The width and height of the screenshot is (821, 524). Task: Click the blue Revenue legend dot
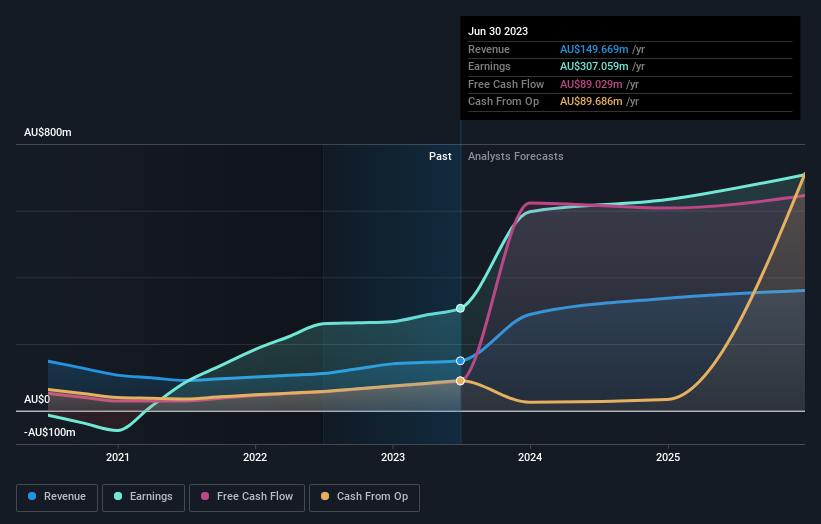[32, 496]
